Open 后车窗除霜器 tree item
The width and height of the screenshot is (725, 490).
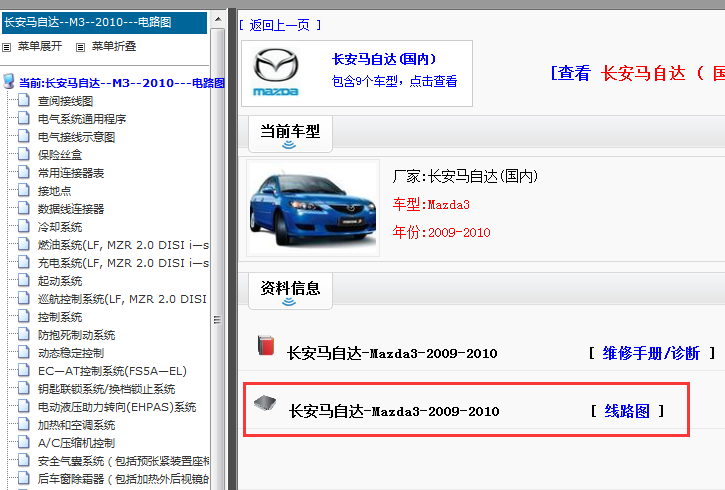[123, 479]
